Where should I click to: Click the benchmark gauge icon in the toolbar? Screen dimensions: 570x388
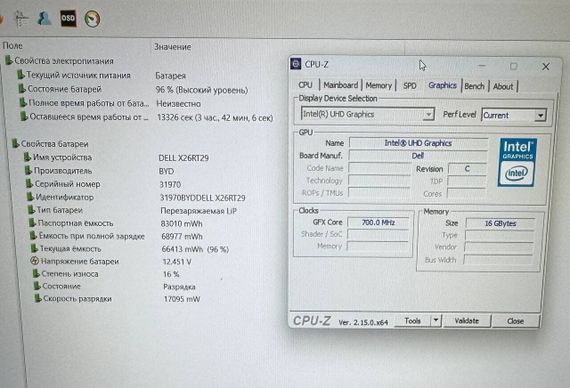tap(92, 19)
